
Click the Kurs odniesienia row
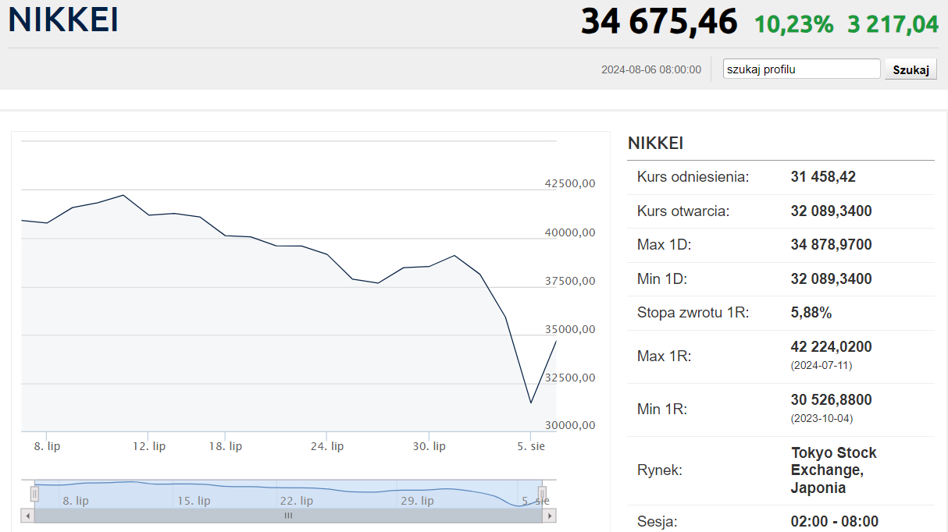780,177
